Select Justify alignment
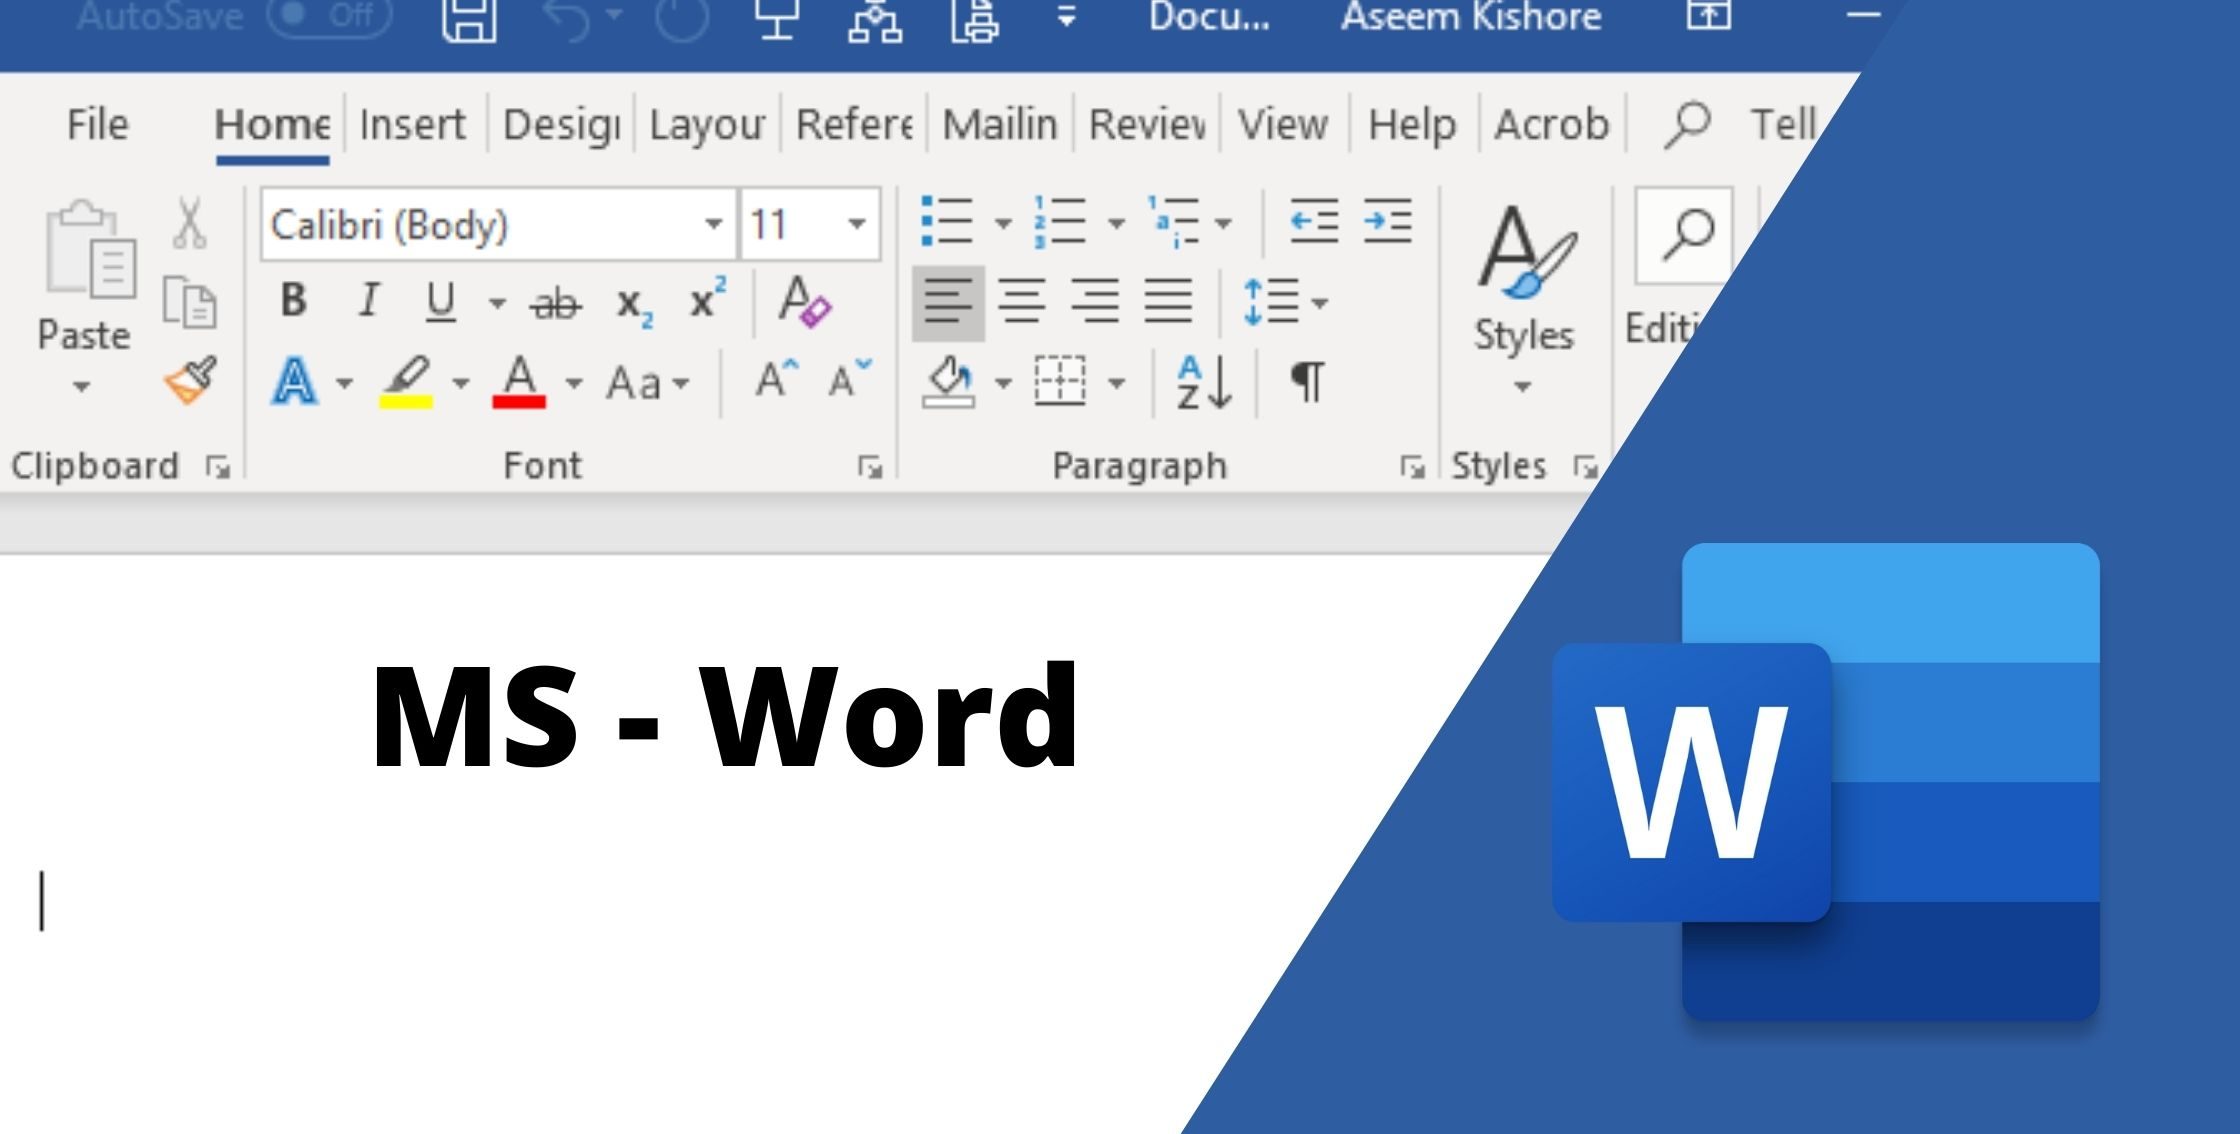The image size is (2240, 1134). [1168, 302]
